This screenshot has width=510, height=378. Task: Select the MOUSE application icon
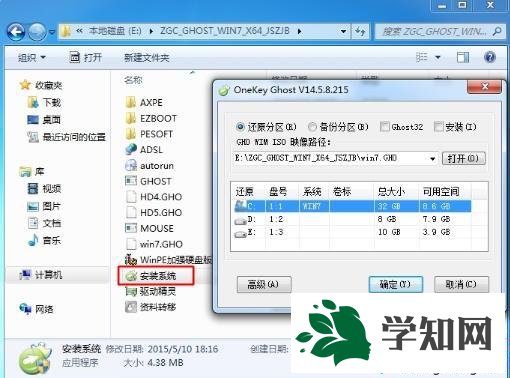click(131, 228)
